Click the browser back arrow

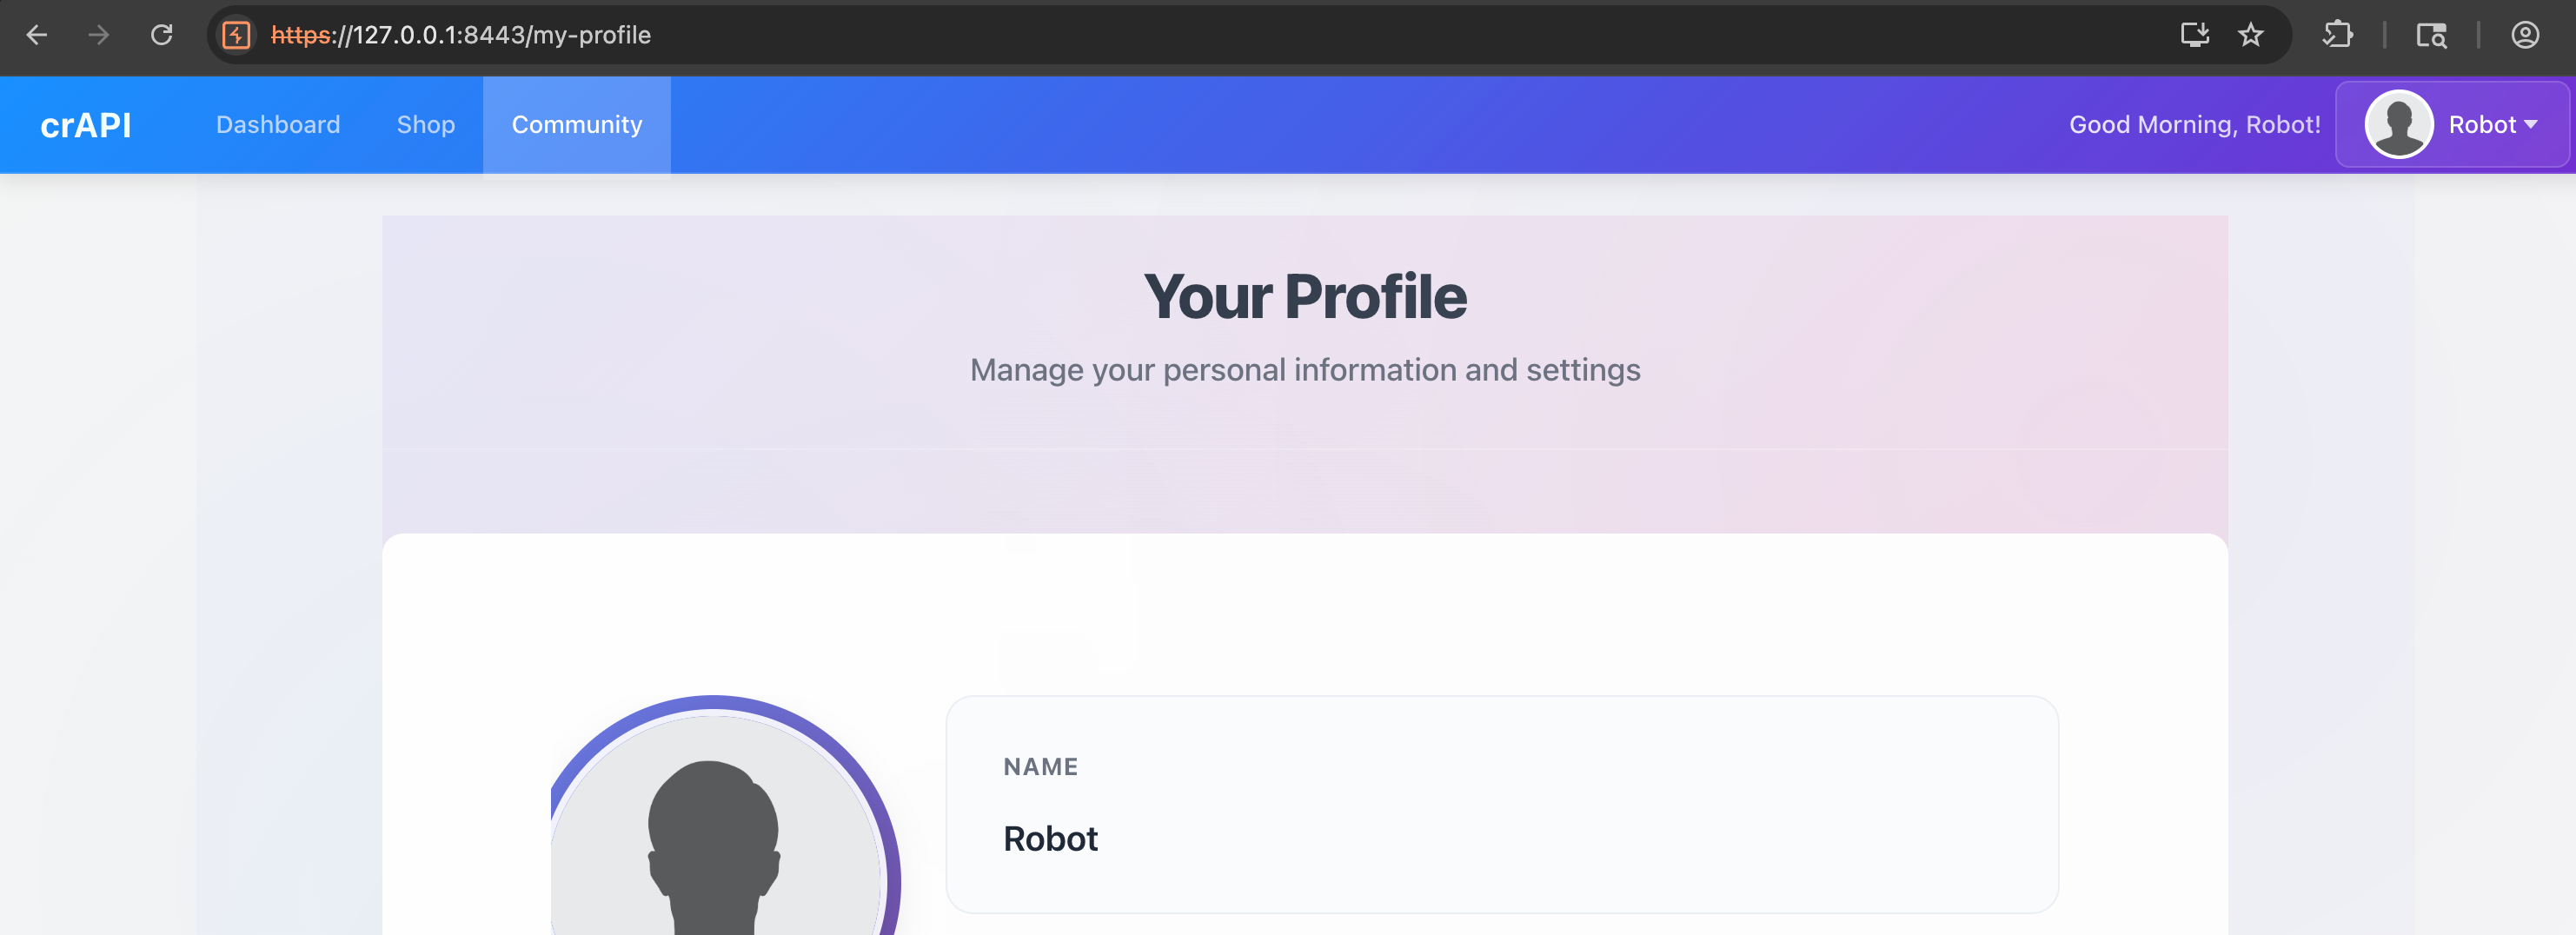click(37, 35)
